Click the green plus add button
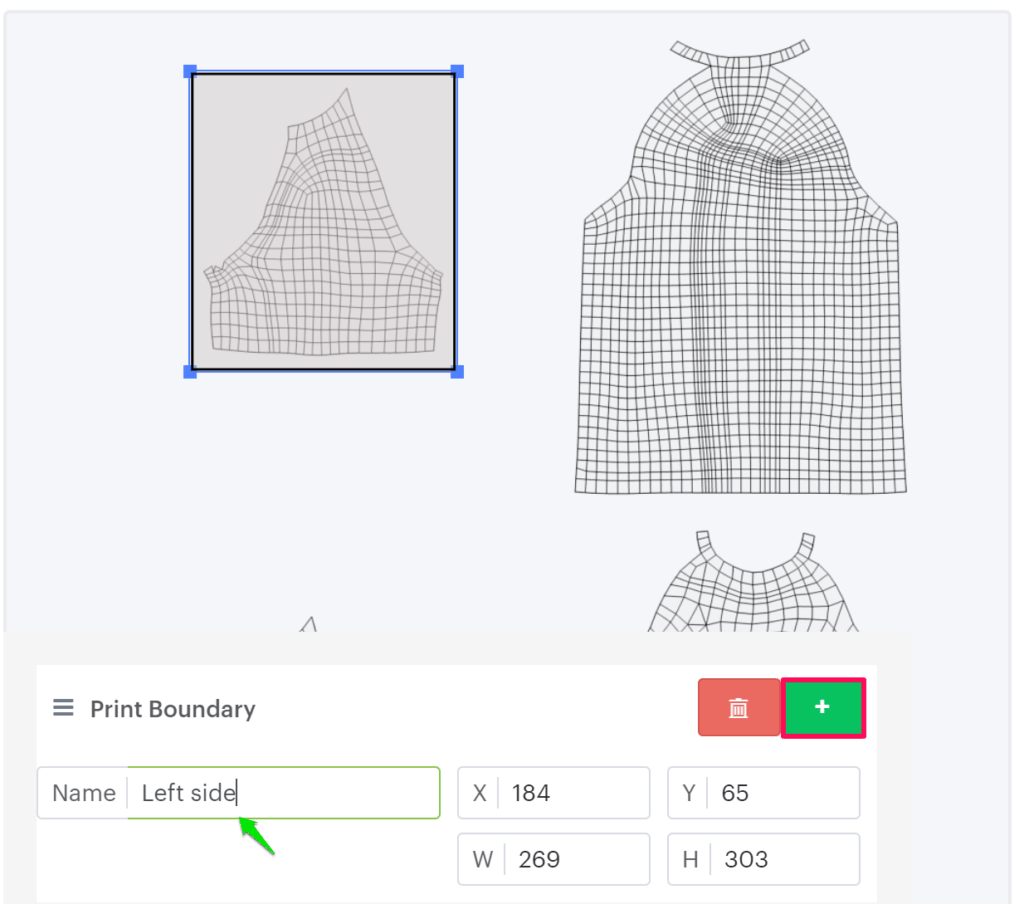The width and height of the screenshot is (1024, 904). 822,707
